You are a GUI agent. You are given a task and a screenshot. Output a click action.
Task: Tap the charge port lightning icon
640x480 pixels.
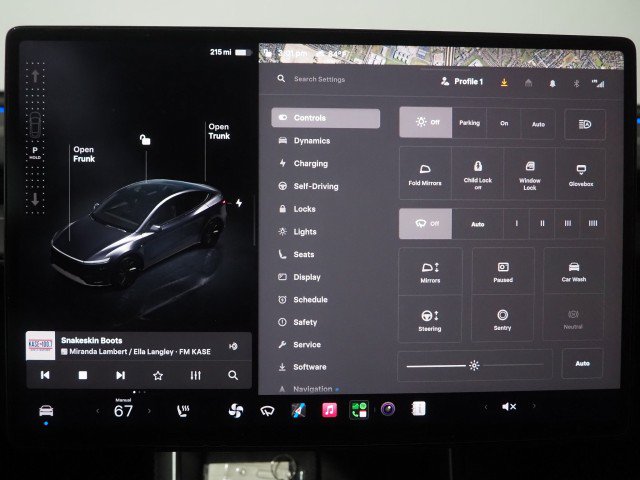(x=239, y=203)
